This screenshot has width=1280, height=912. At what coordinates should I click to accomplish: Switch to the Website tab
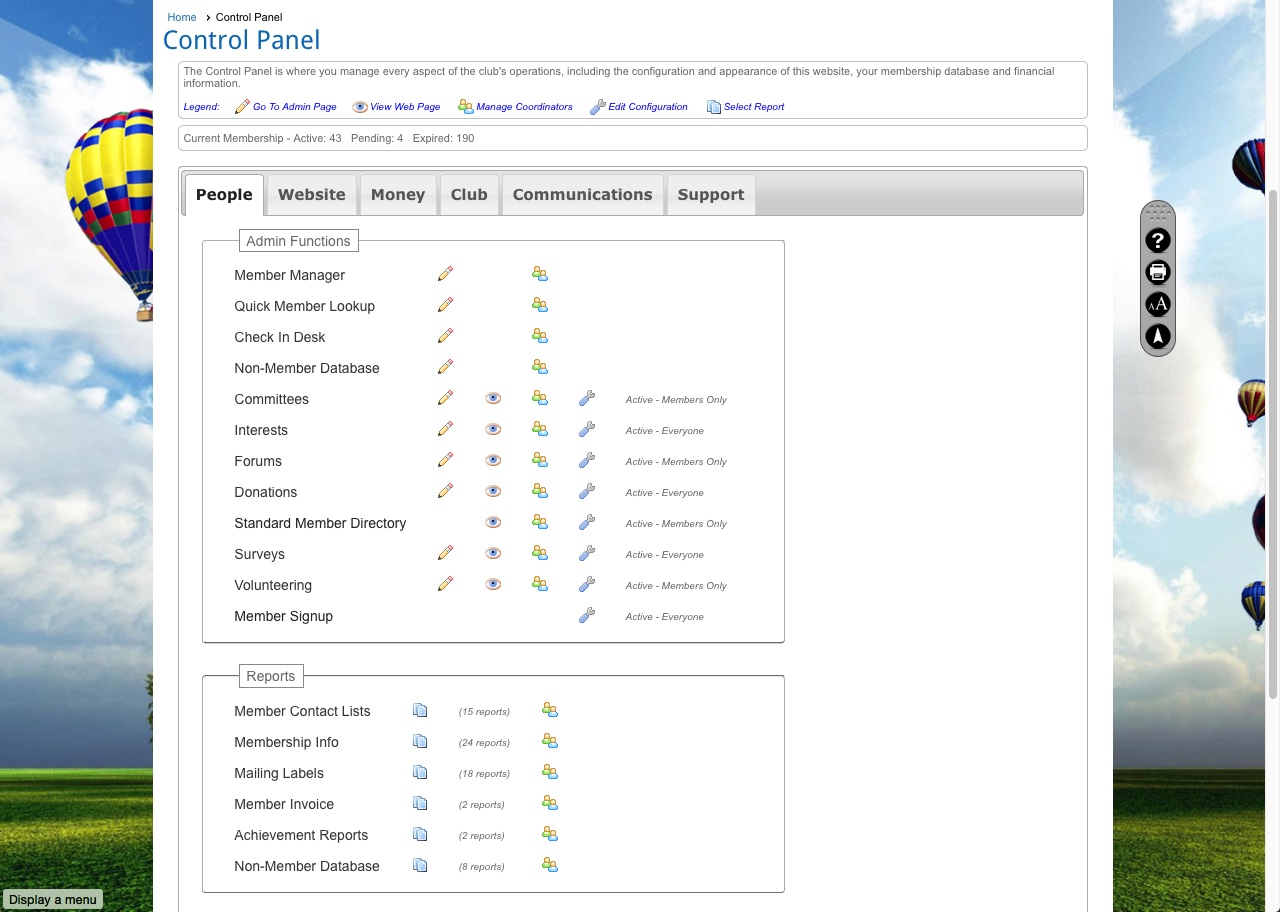tap(311, 195)
